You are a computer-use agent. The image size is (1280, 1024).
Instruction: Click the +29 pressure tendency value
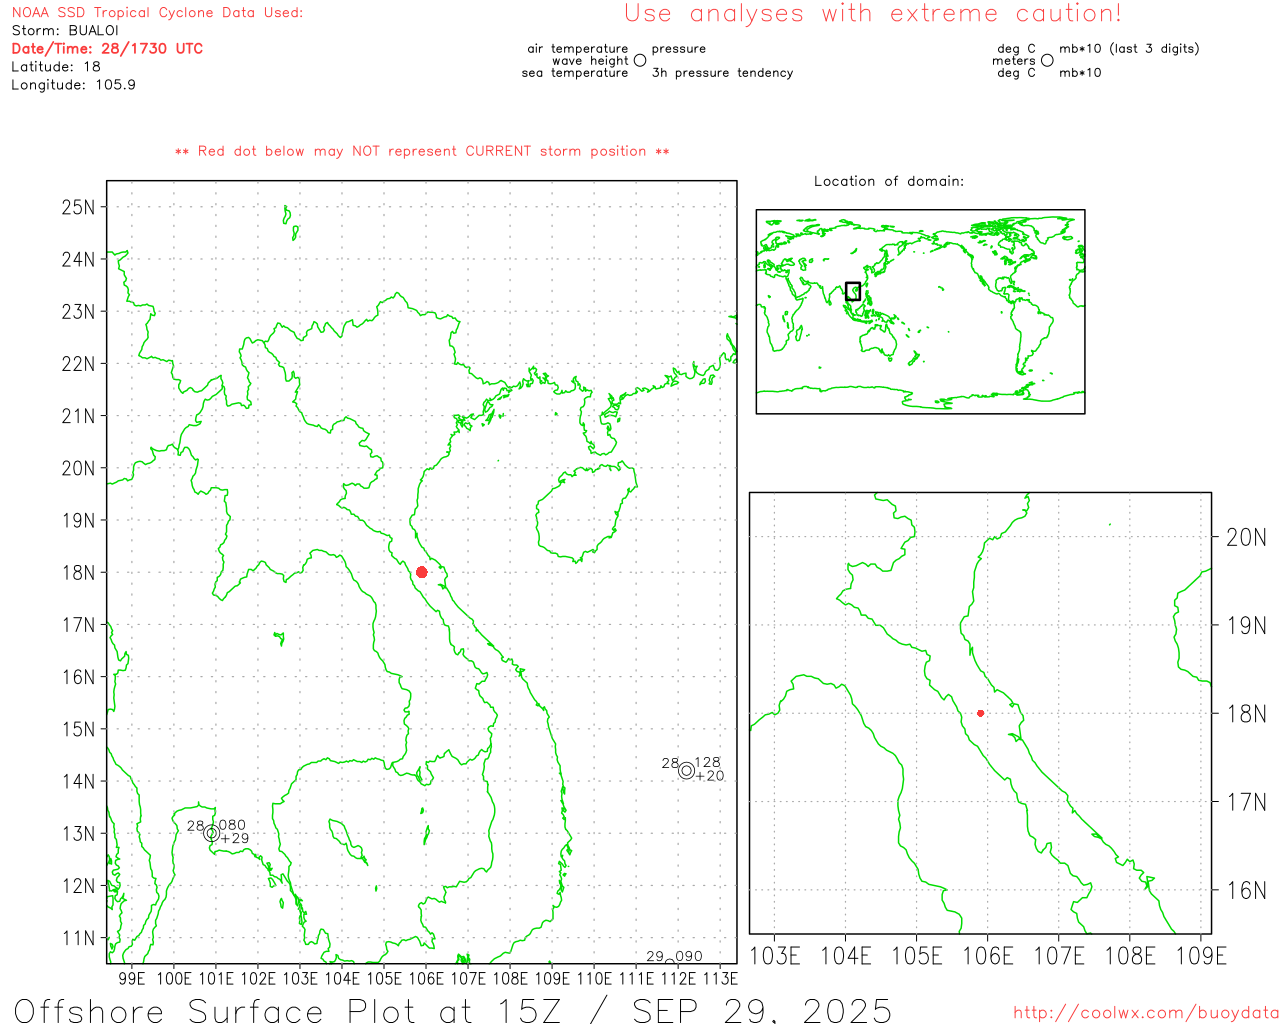click(x=234, y=839)
